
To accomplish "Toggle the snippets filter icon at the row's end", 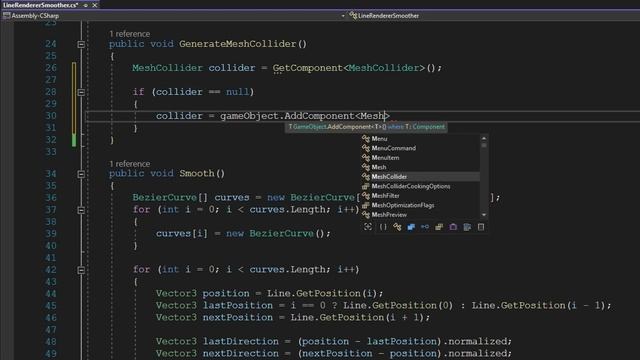I will [481, 227].
